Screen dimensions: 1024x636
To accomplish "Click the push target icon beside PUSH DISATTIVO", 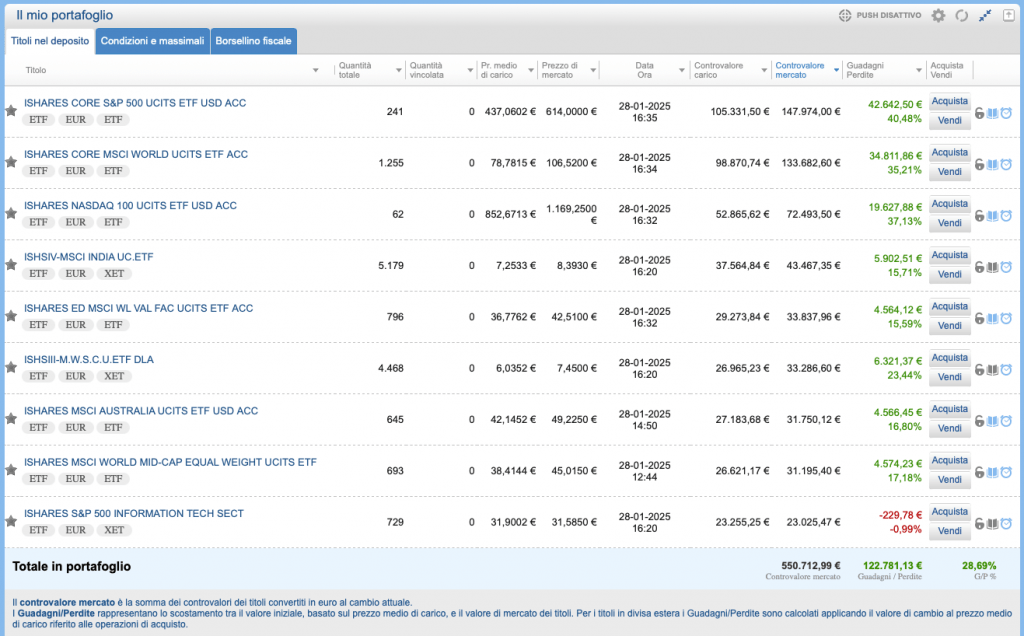I will click(x=845, y=16).
